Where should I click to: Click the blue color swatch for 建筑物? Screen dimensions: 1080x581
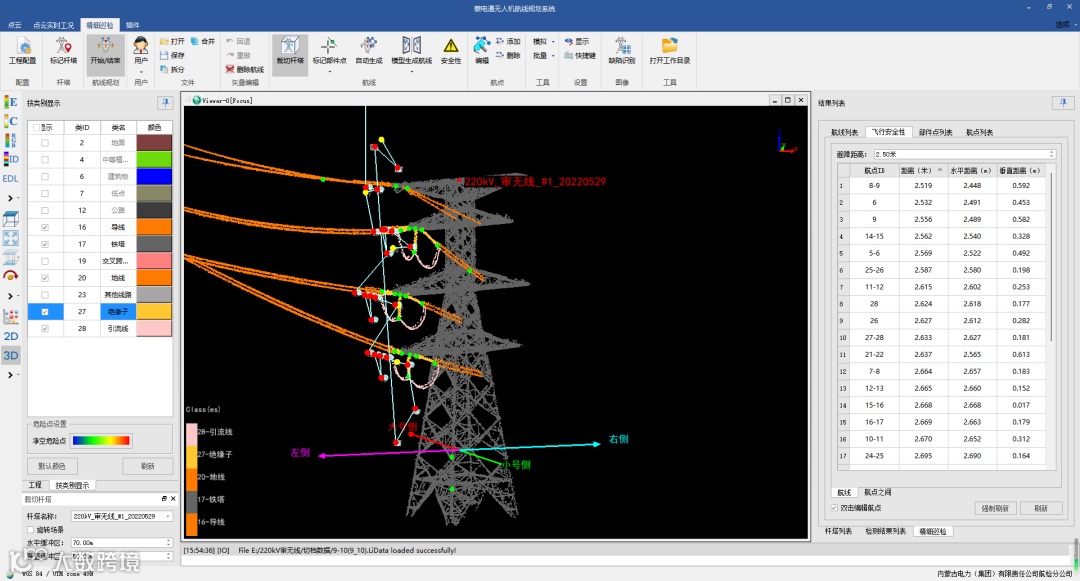(x=154, y=176)
